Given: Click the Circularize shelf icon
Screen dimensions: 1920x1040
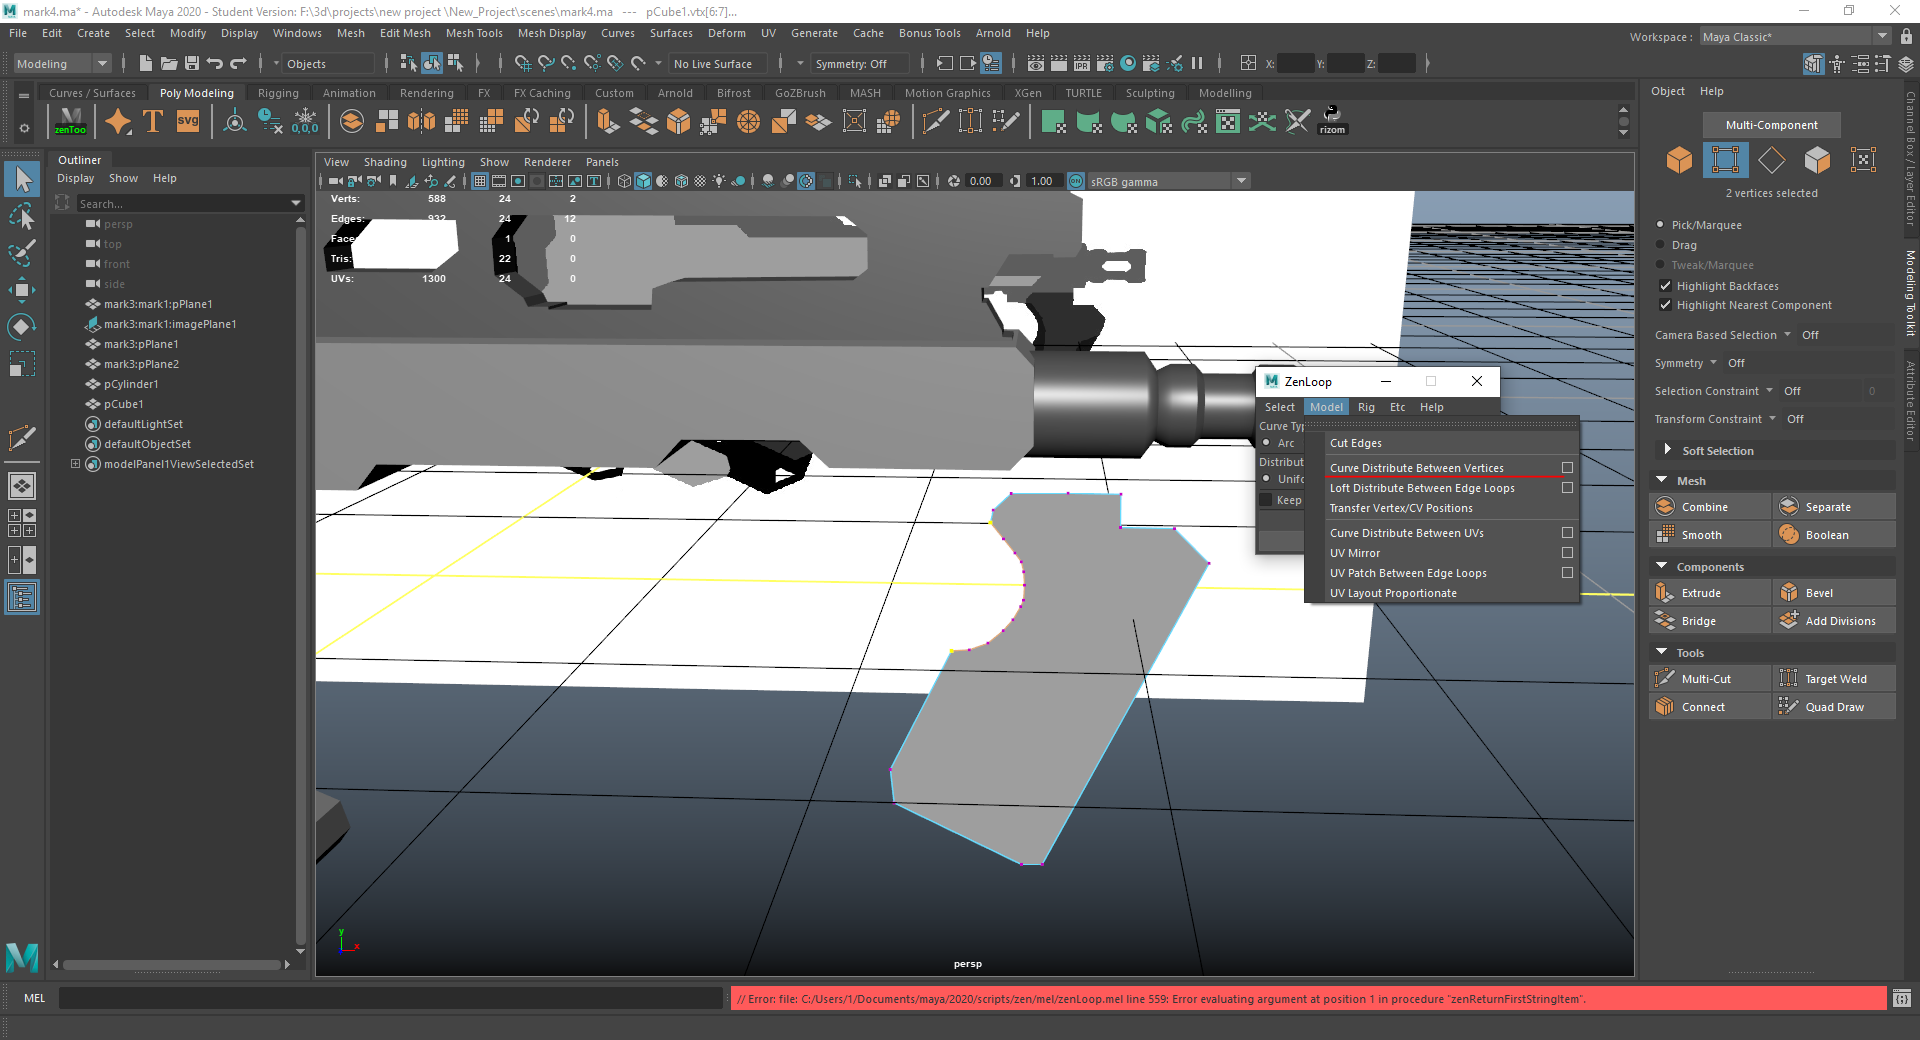Looking at the screenshot, I should tap(748, 121).
